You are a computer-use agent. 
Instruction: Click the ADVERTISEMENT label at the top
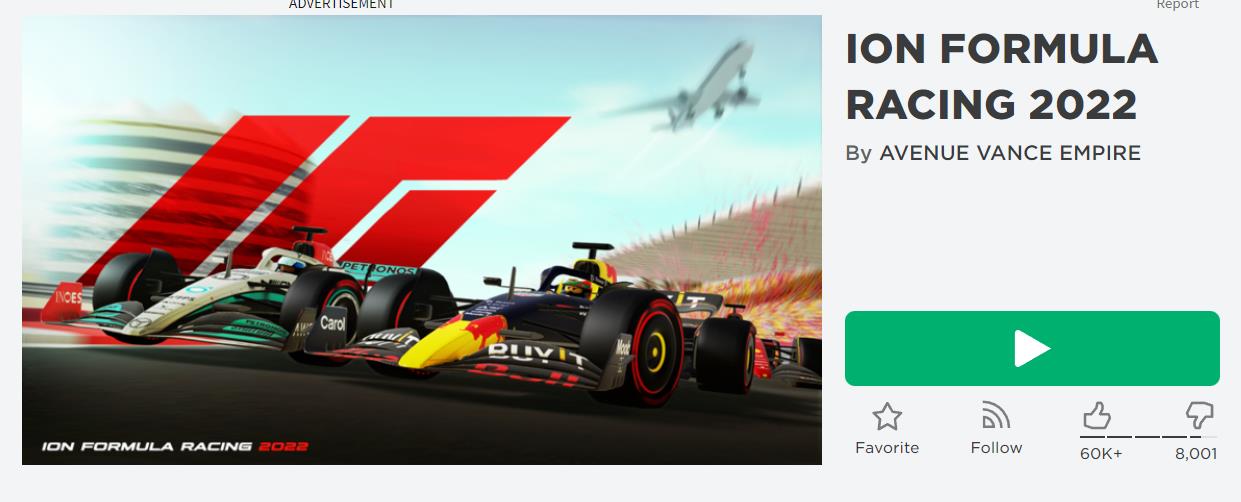pos(342,5)
